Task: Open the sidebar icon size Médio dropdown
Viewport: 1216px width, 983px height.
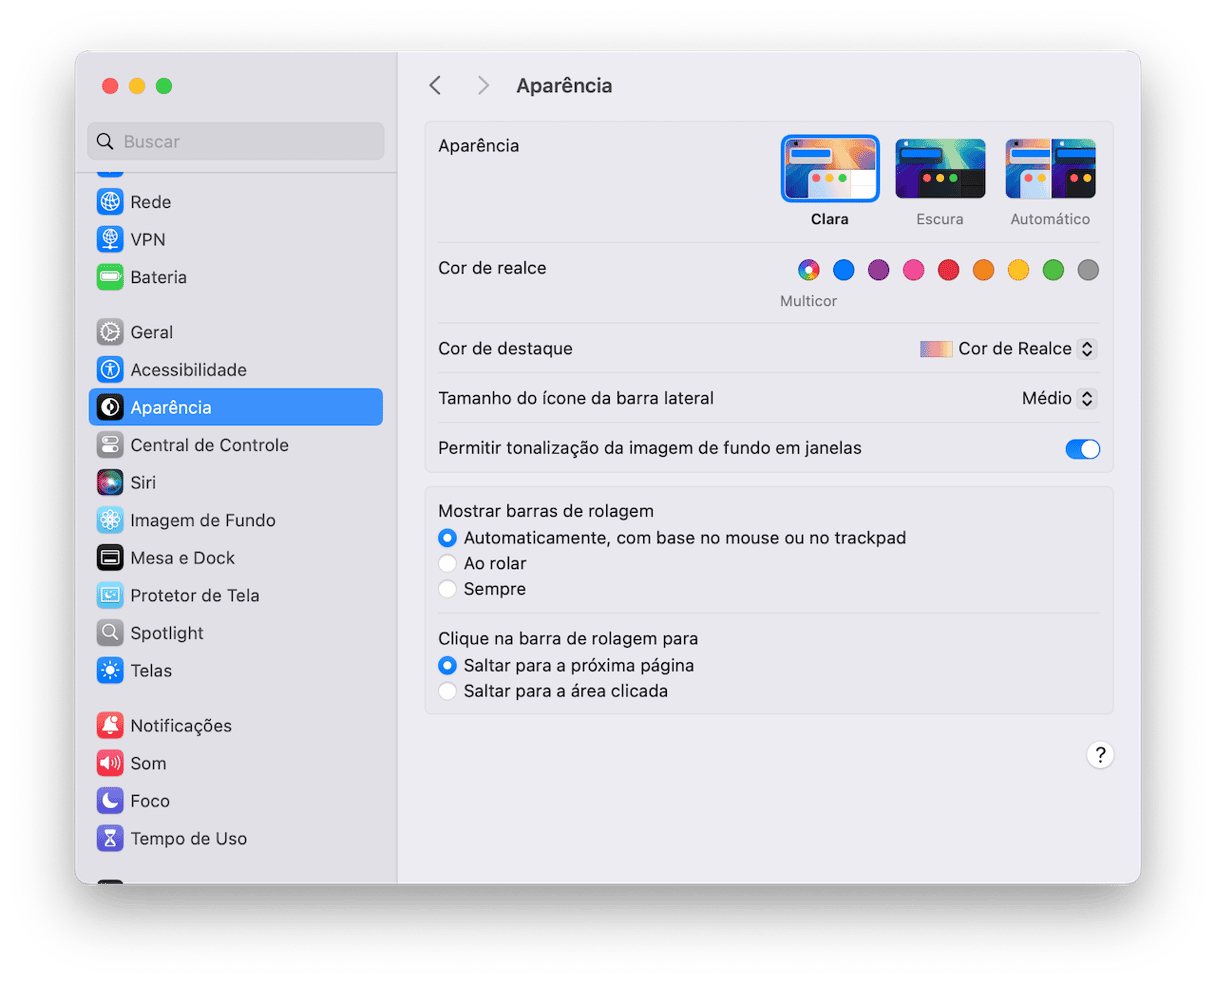Action: pyautogui.click(x=1059, y=399)
